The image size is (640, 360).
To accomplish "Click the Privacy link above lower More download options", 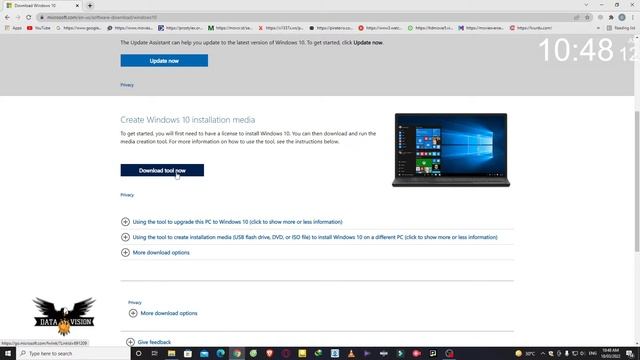I will (135, 302).
